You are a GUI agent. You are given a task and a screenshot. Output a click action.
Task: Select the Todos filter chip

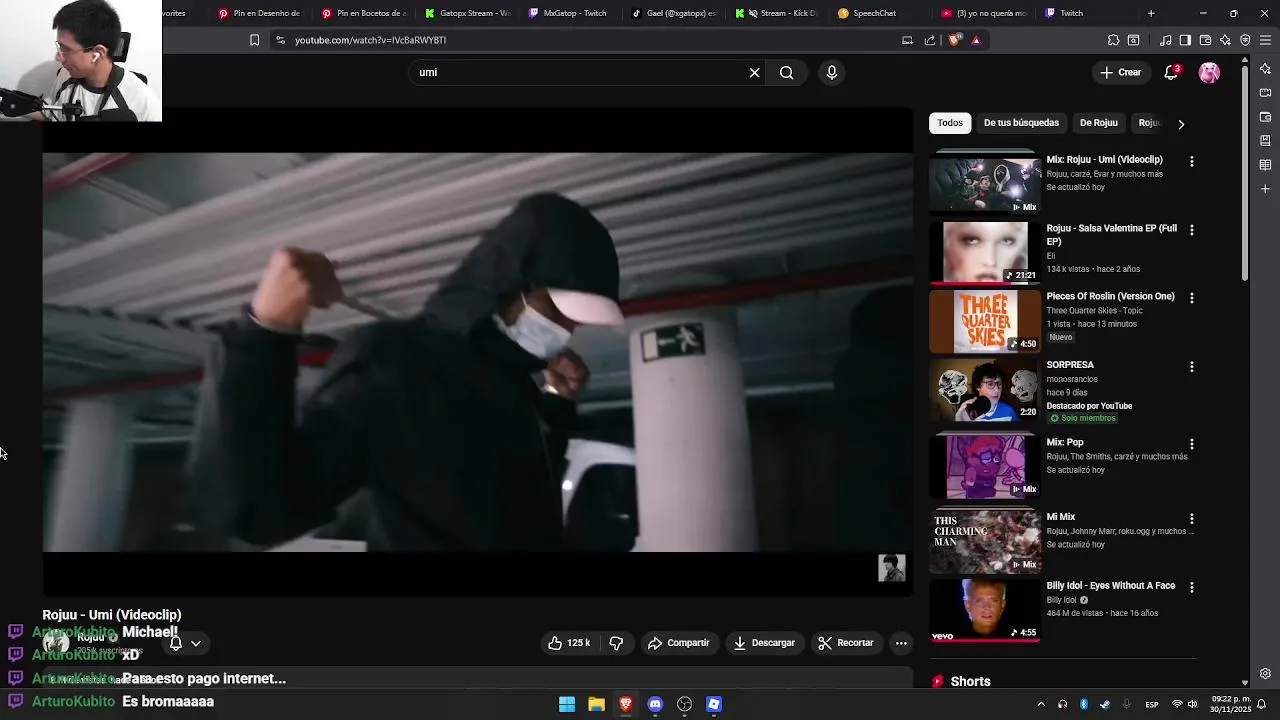pyautogui.click(x=950, y=123)
